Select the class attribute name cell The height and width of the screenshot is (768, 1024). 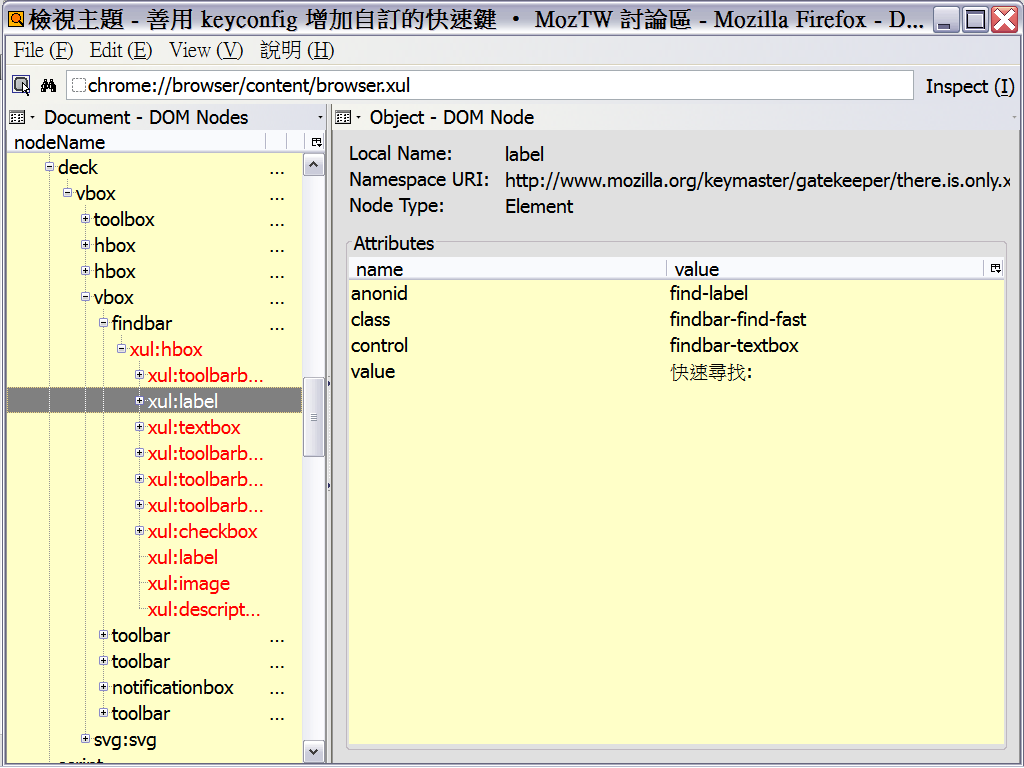pyautogui.click(x=370, y=319)
